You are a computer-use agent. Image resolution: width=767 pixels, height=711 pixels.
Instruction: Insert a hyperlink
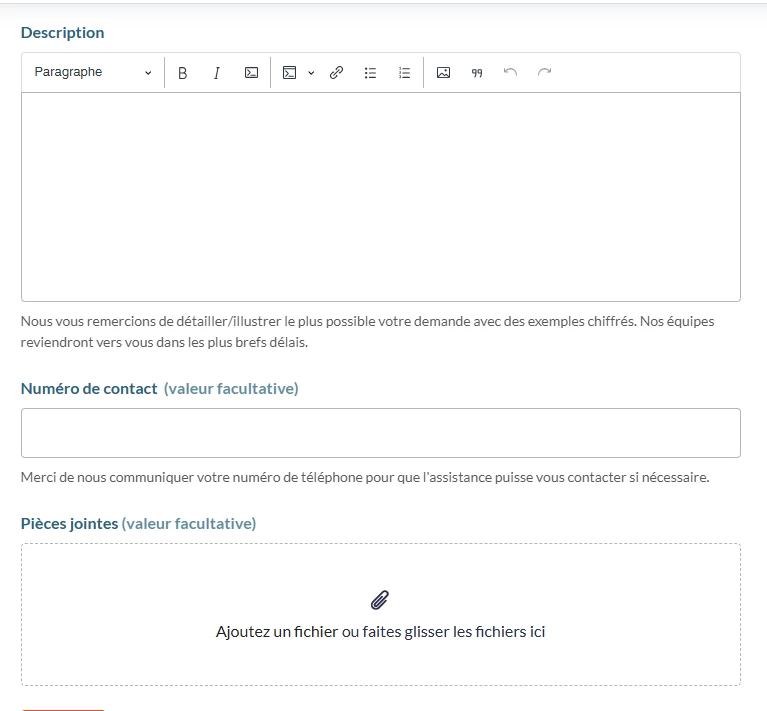336,73
